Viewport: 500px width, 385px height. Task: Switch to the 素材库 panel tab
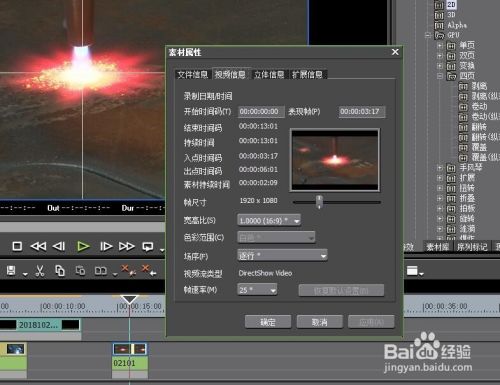[x=438, y=247]
